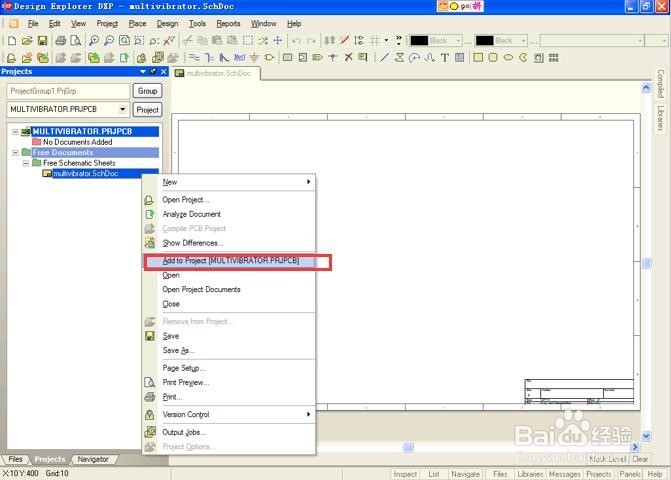Image resolution: width=671 pixels, height=480 pixels.
Task: Select the Power Port ground symbol tool
Action: [x=254, y=57]
